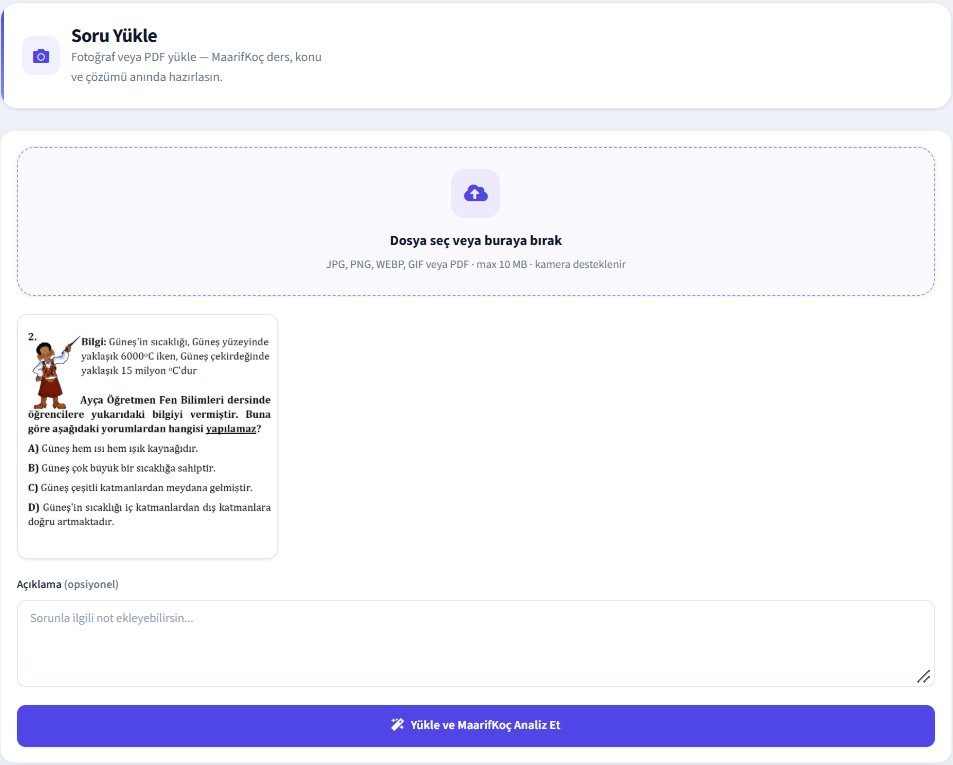This screenshot has width=953, height=765.
Task: Click "Yükle ve MaarifKoç Analiz Et" button
Action: 475,726
